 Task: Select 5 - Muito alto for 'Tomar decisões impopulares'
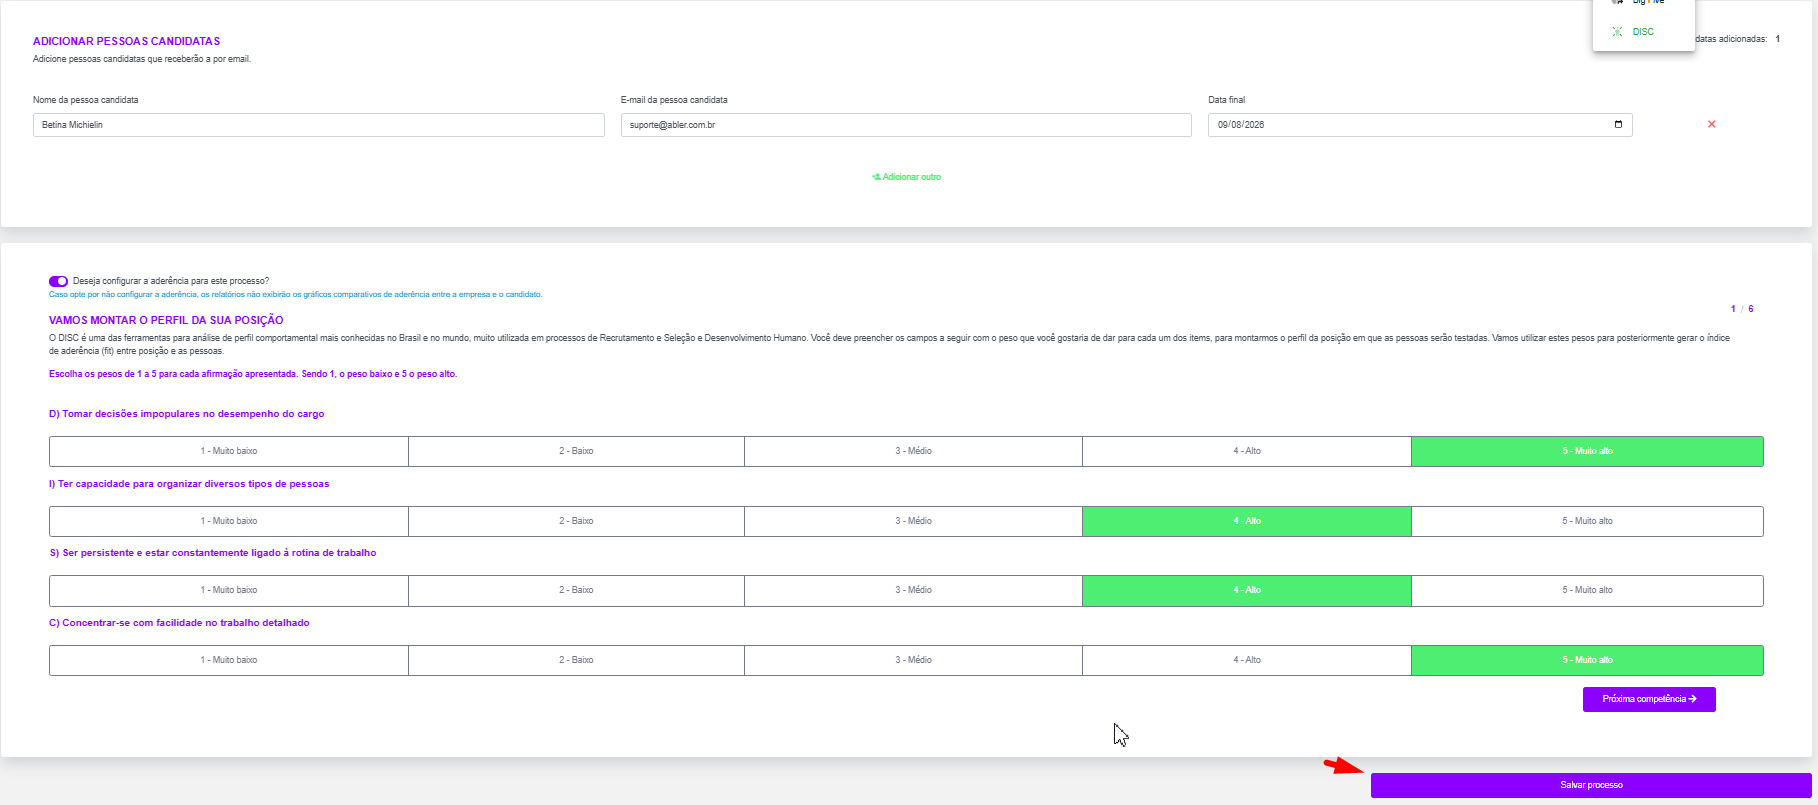point(1587,451)
